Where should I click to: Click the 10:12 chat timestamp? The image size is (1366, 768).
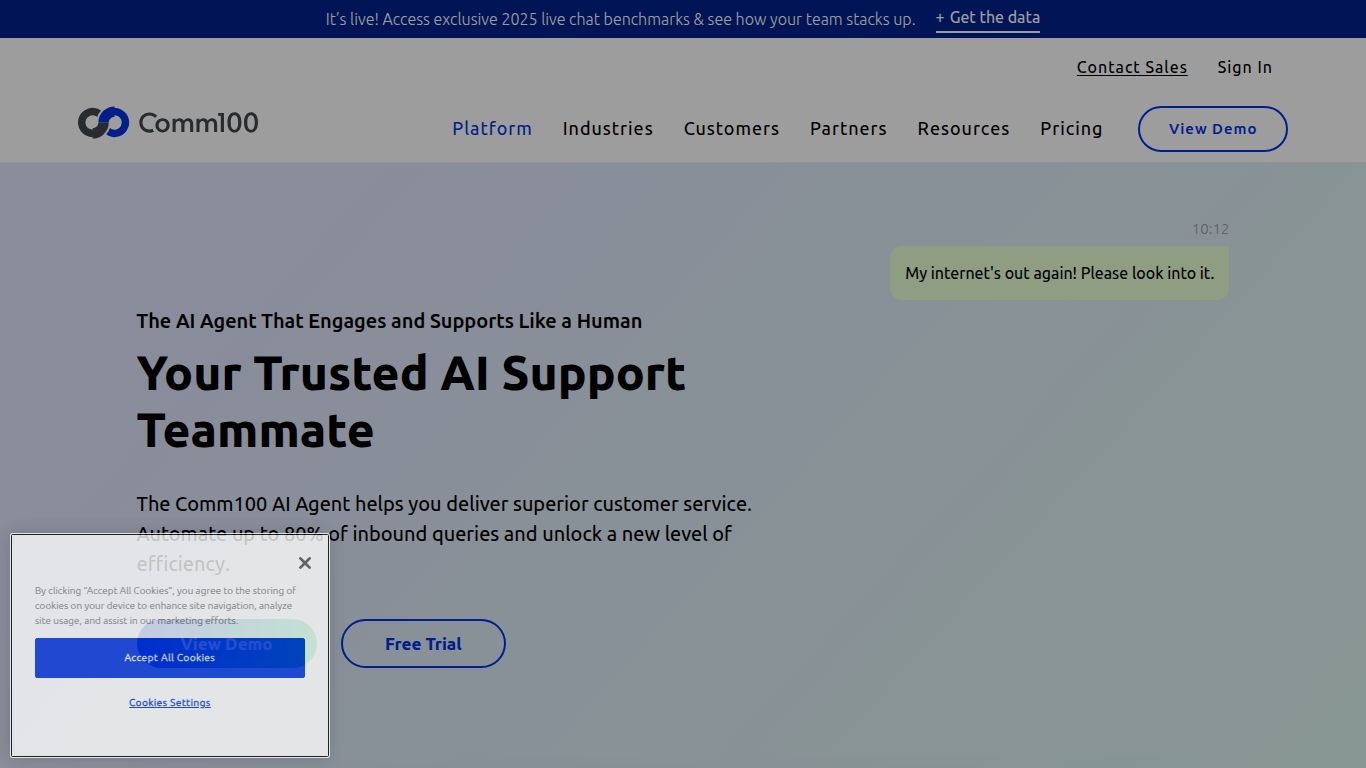point(1210,229)
